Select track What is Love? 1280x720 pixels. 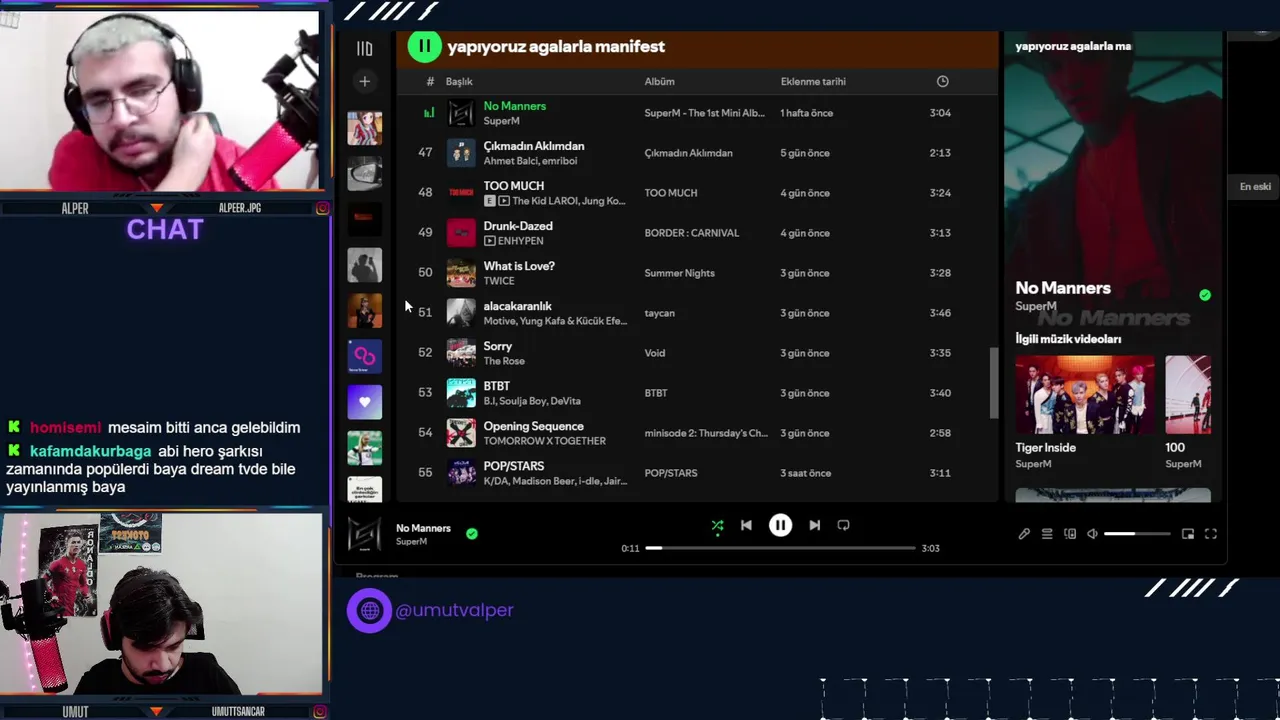[x=519, y=266]
